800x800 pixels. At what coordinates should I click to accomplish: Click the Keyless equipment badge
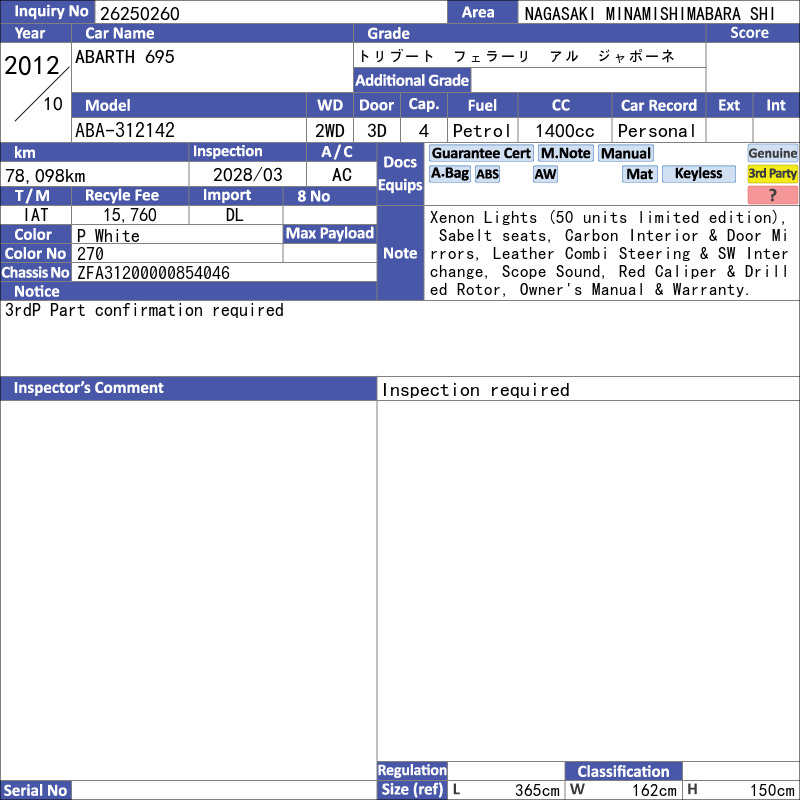pyautogui.click(x=698, y=173)
